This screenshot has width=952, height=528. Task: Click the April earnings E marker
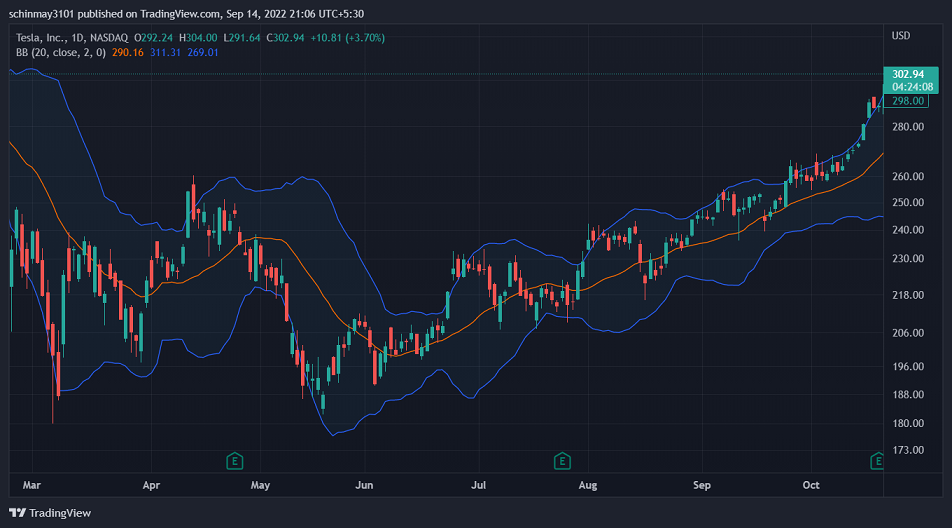coord(234,461)
